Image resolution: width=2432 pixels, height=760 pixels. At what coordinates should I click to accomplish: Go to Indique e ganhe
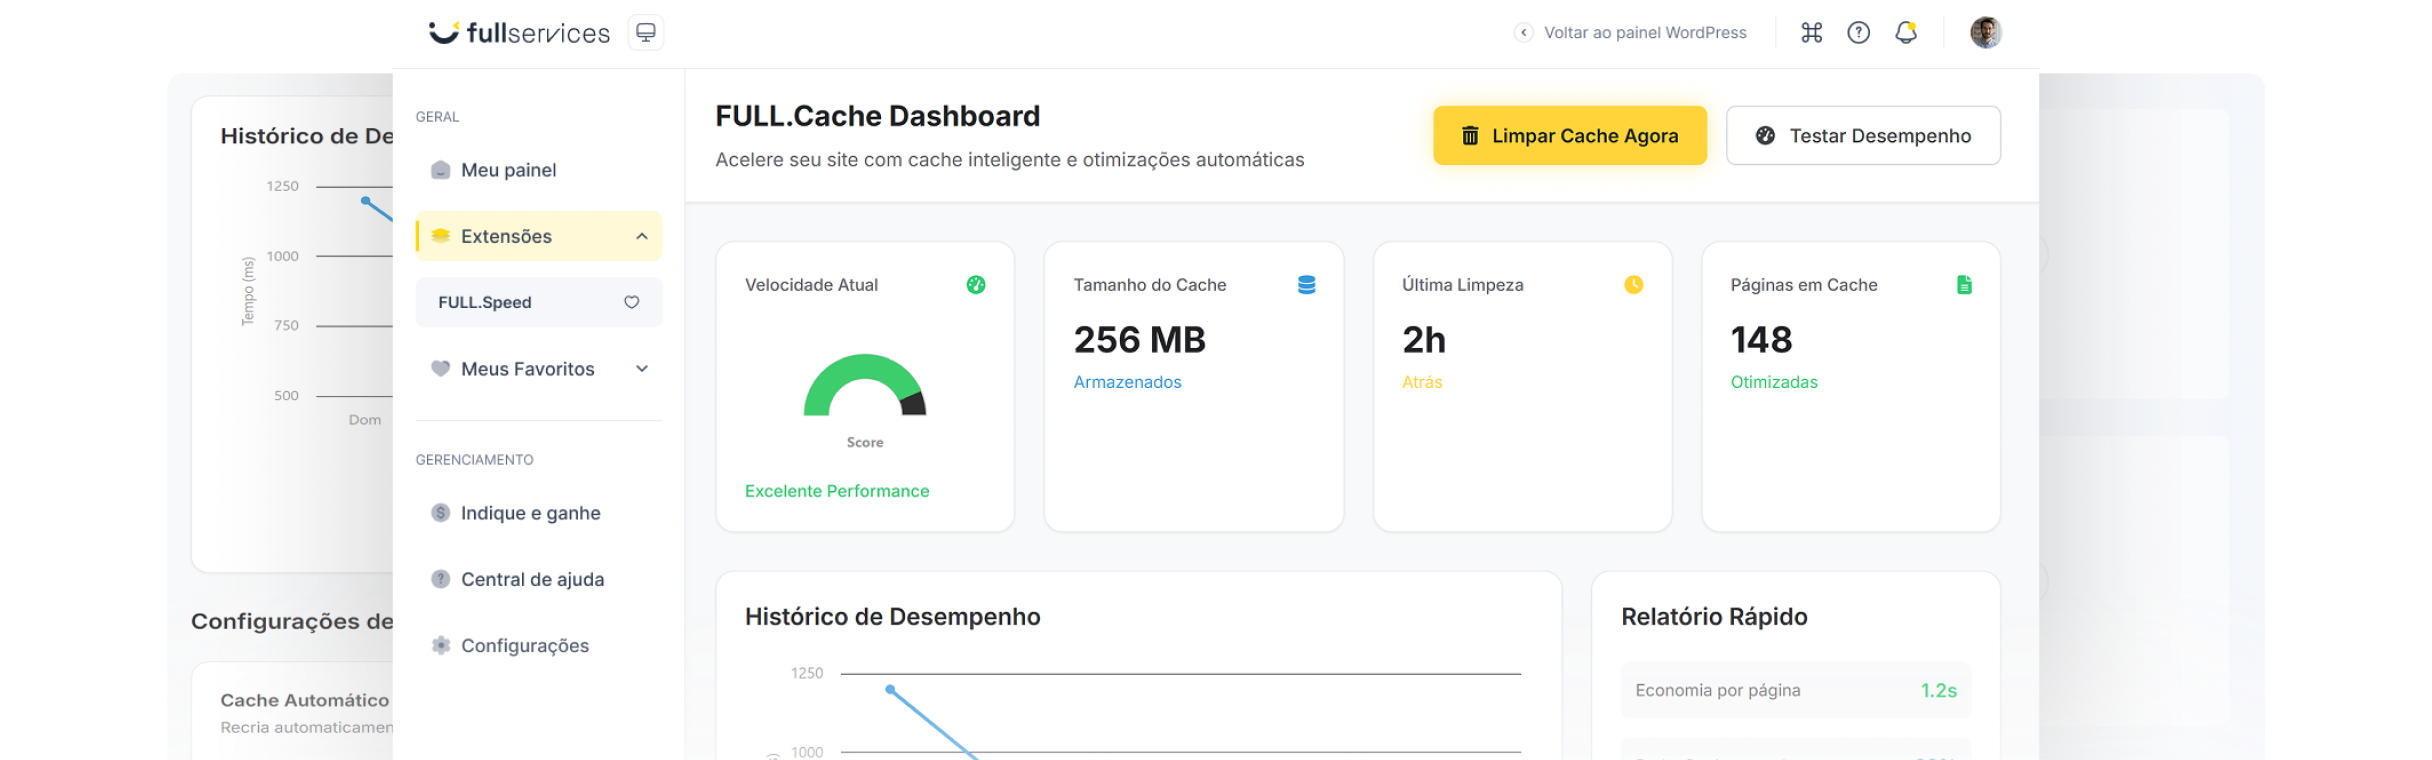[x=530, y=513]
